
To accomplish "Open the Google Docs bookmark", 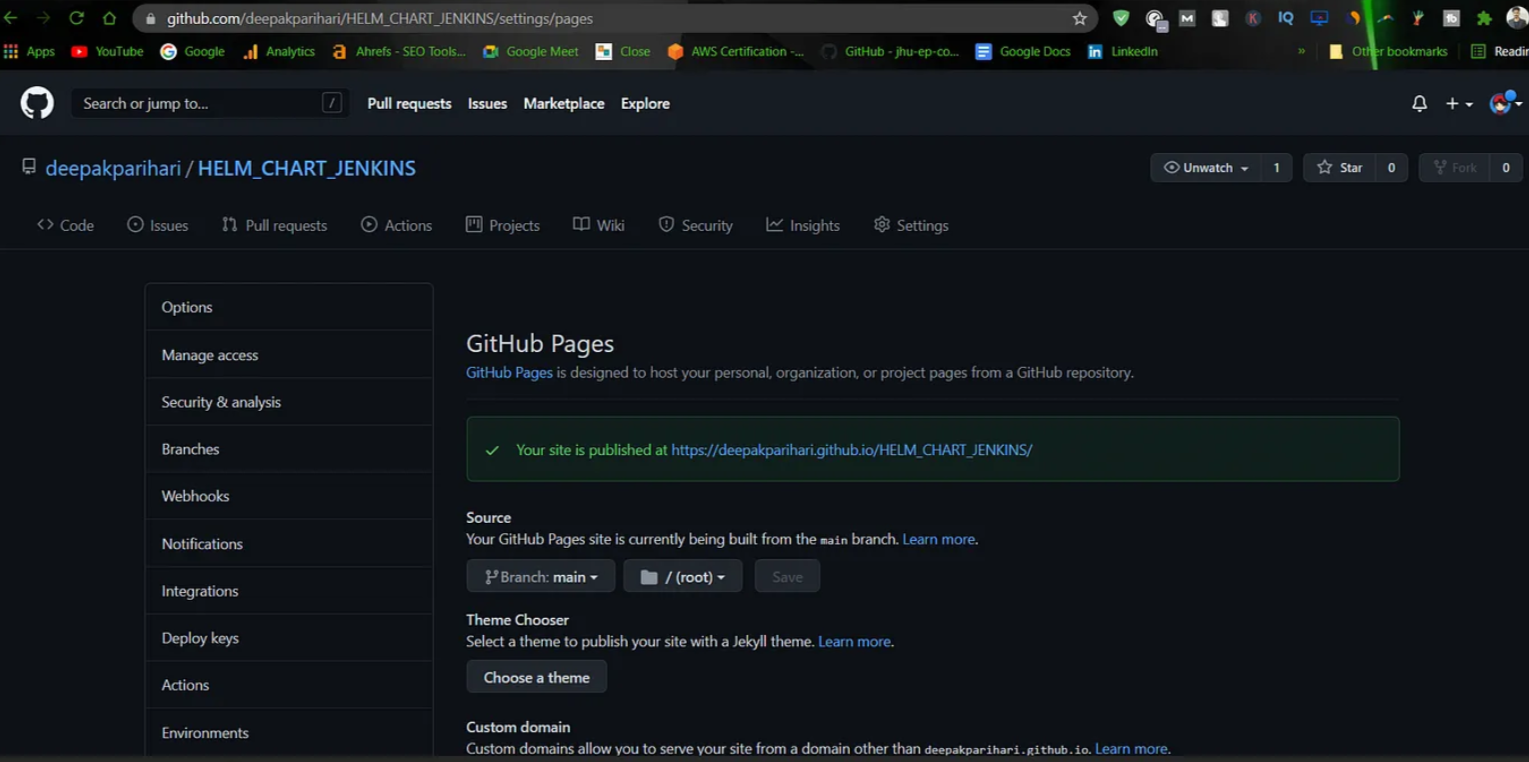I will 1023,51.
